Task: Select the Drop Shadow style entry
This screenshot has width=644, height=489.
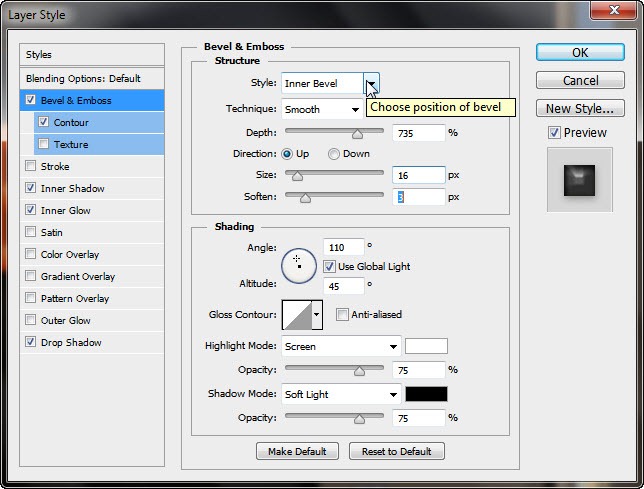Action: pyautogui.click(x=70, y=343)
